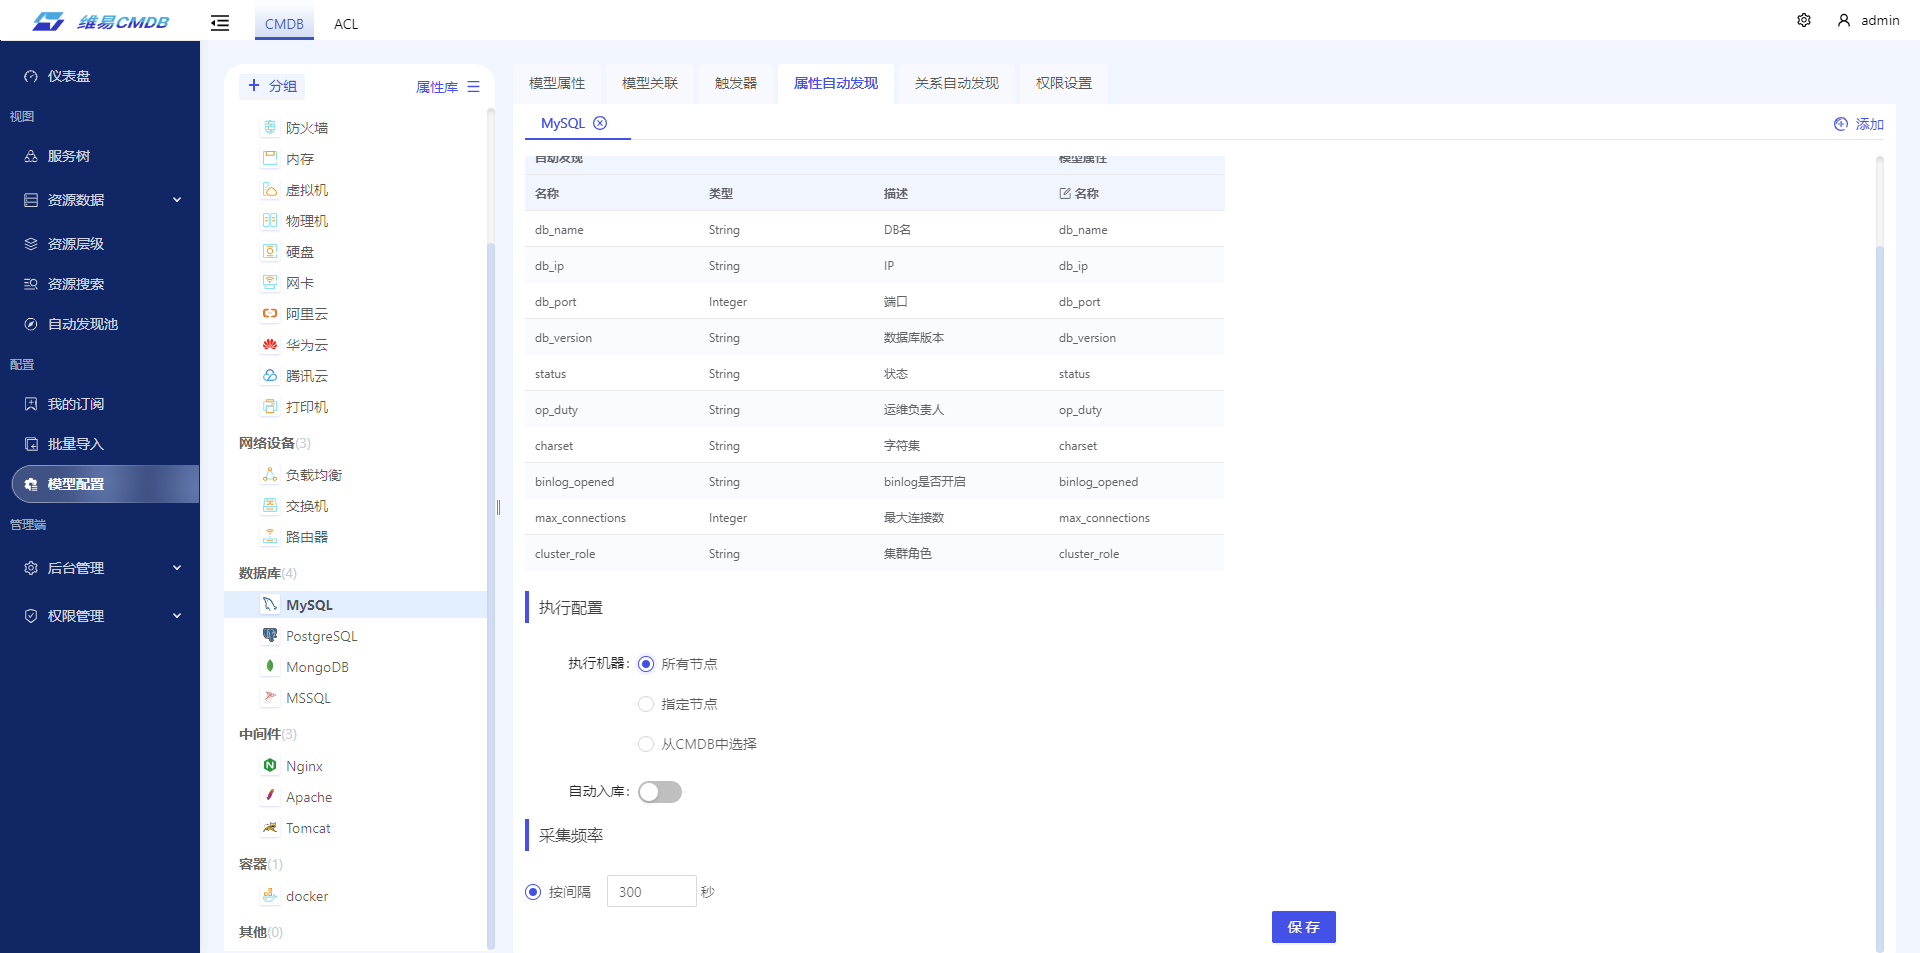Viewport: 1920px width, 953px height.
Task: Switch to the 触发器 tab
Action: [x=735, y=83]
